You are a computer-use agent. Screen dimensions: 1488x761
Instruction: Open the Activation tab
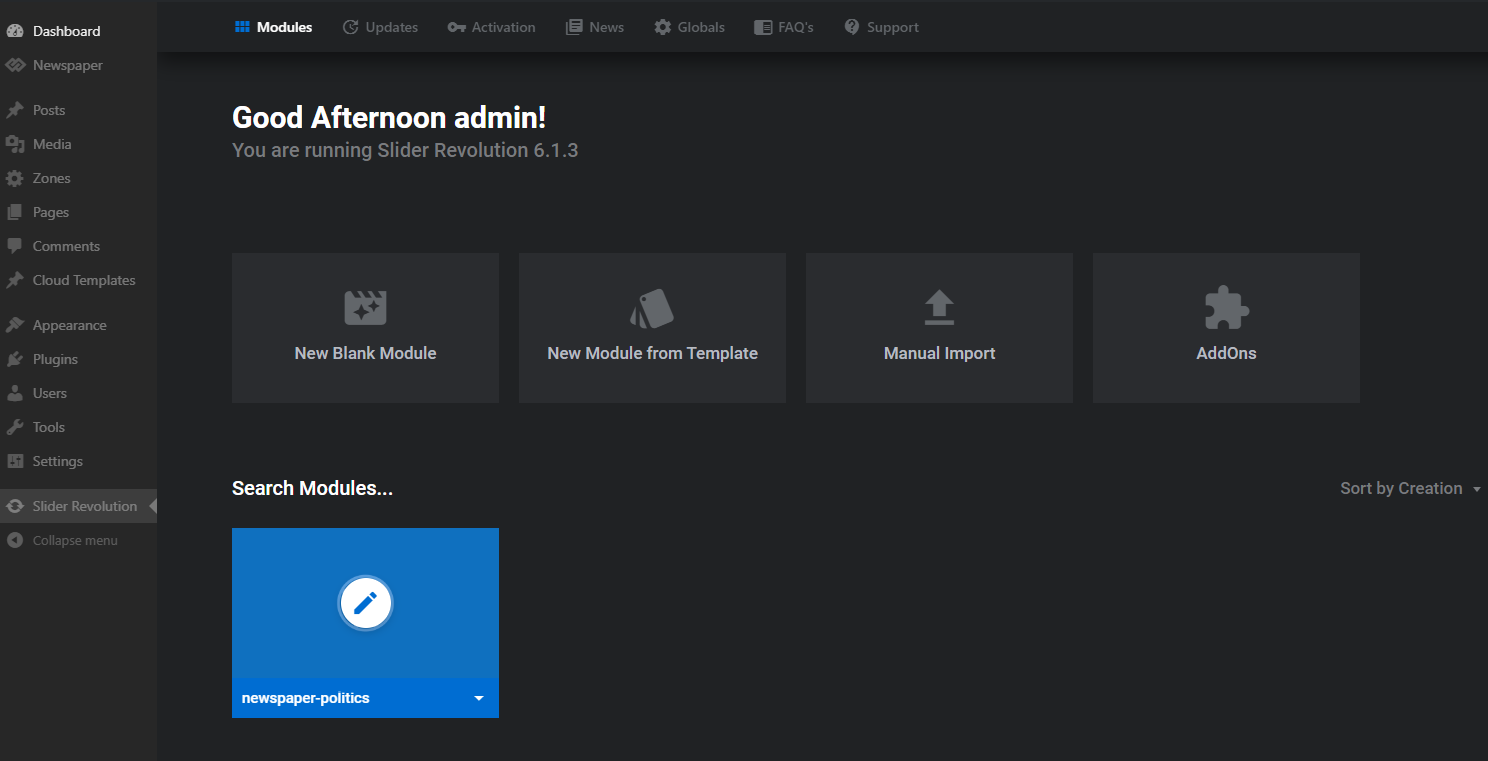tap(491, 27)
